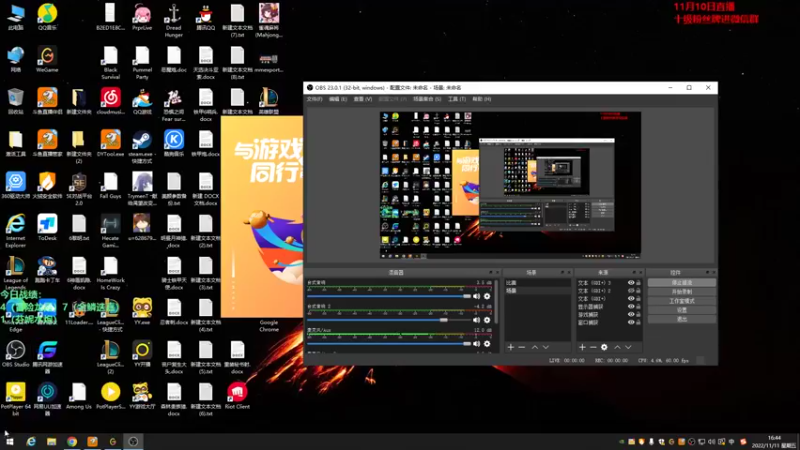This screenshot has height=450, width=800.
Task: Select the first scene in Scenes list
Action: tap(537, 283)
